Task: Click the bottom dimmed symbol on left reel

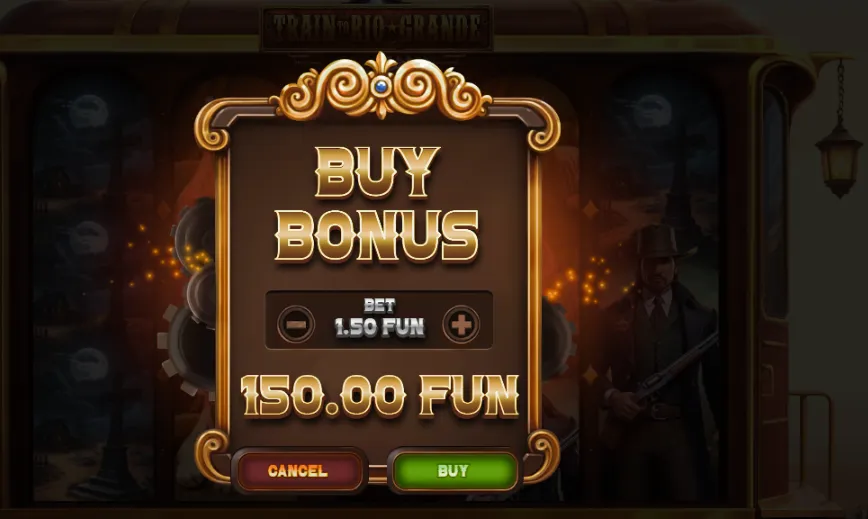Action: tap(89, 364)
